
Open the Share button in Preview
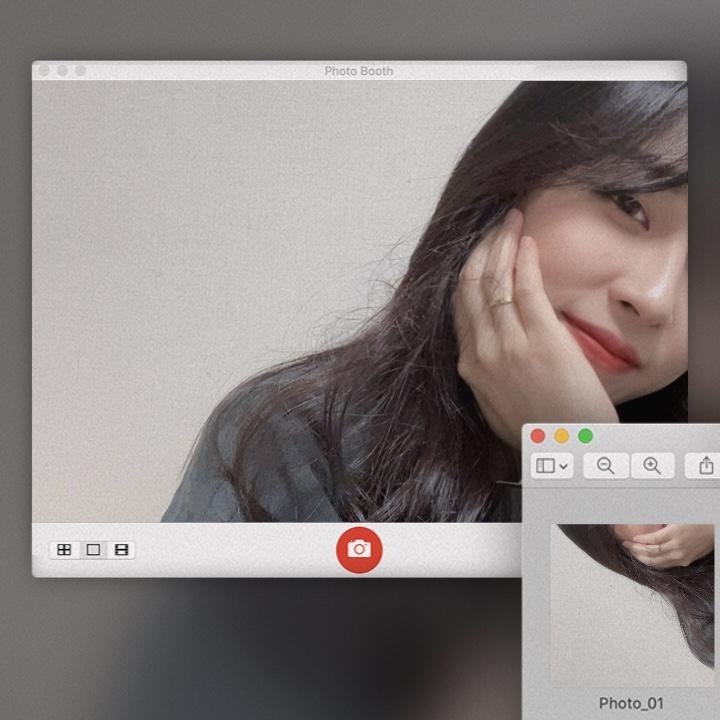[705, 466]
